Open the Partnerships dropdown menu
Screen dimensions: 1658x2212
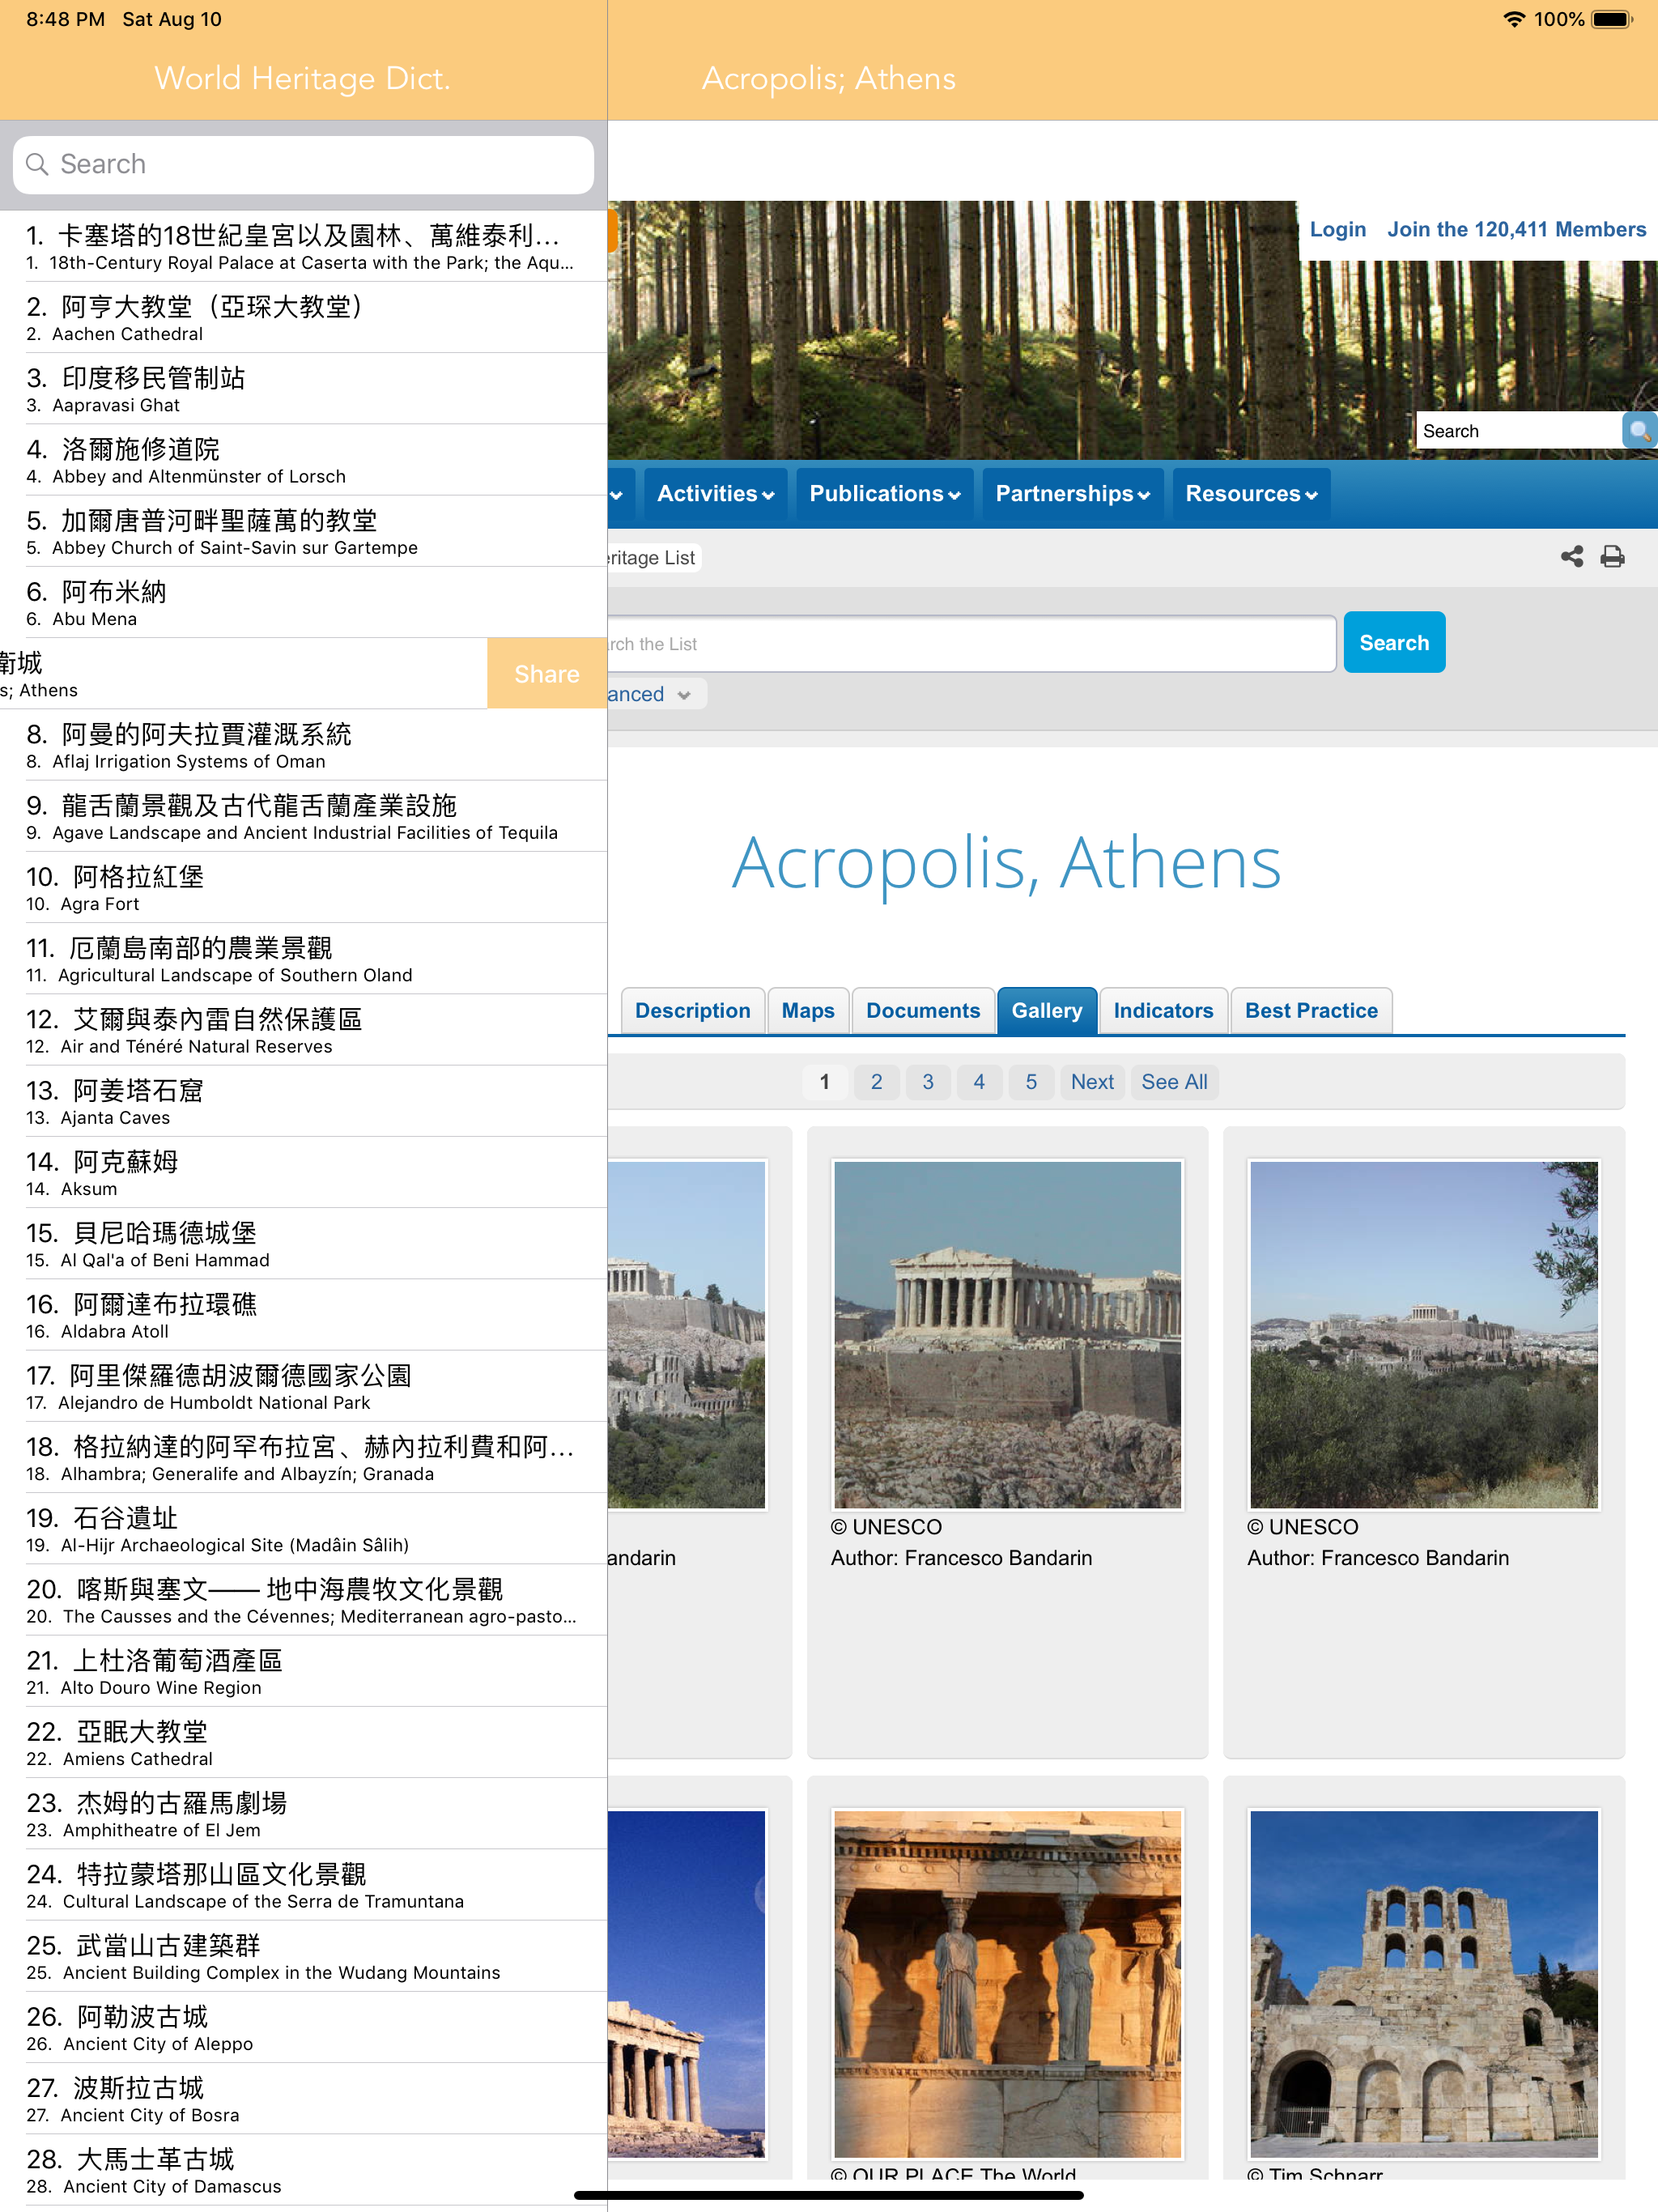click(x=1072, y=494)
